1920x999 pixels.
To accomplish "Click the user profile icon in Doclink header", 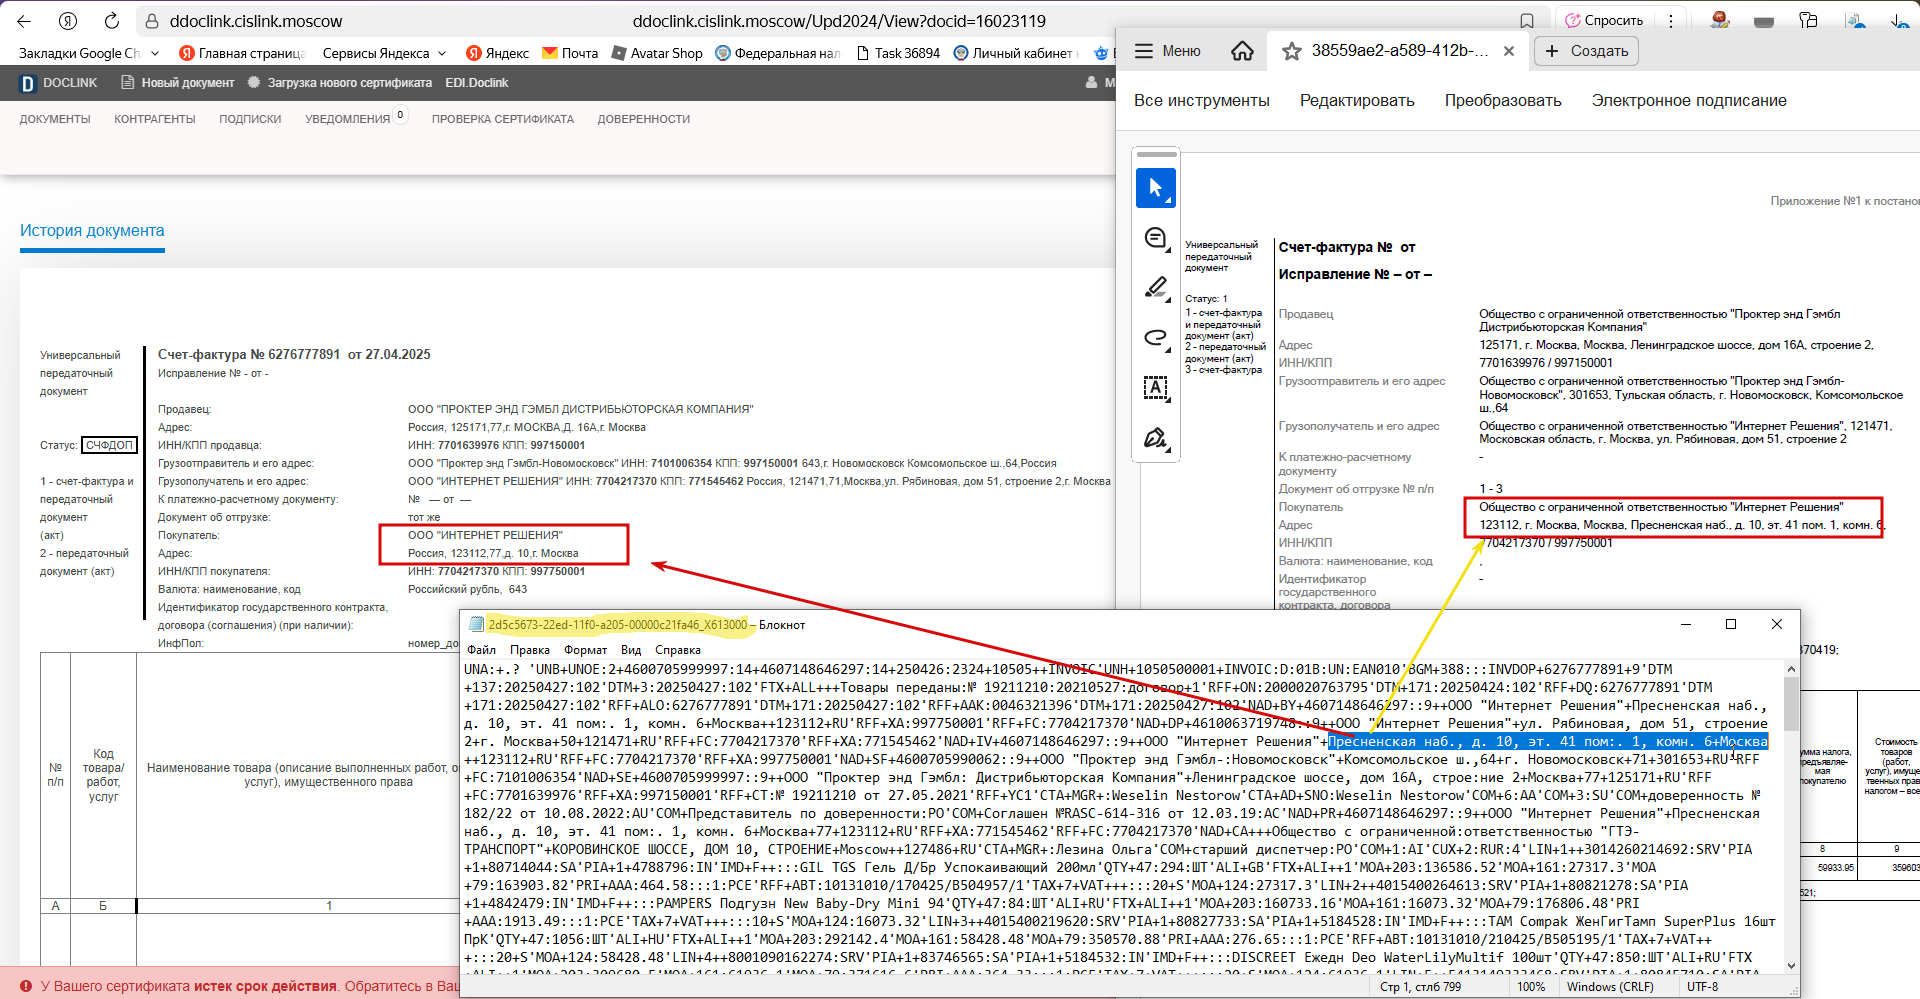I will (1091, 83).
